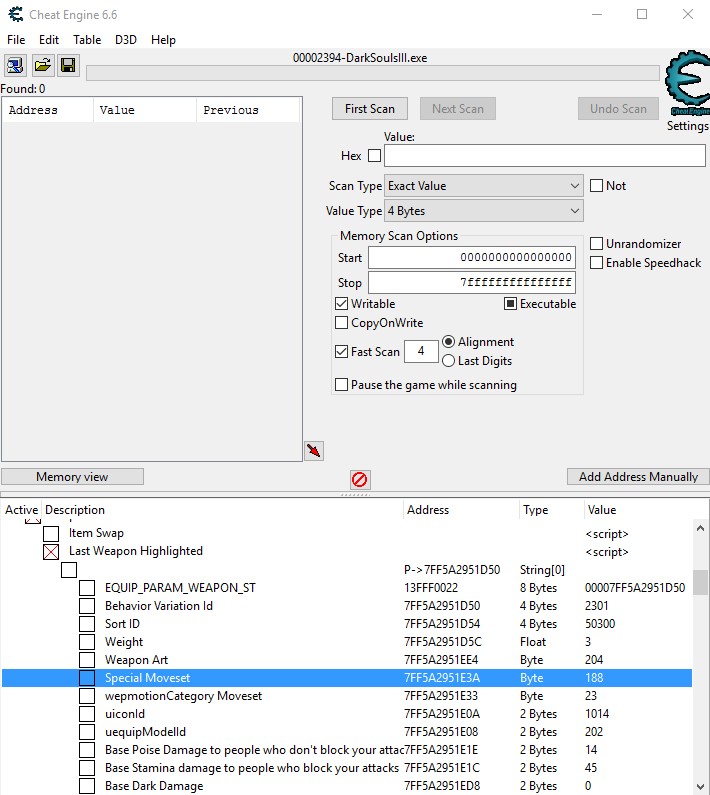Freeze the Weight entry

[87, 642]
